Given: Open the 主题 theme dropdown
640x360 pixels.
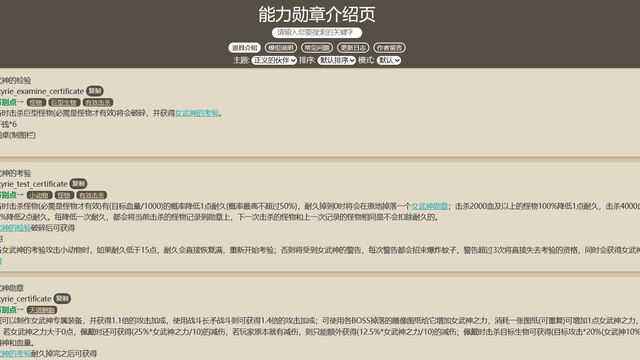Looking at the screenshot, I should pos(274,60).
